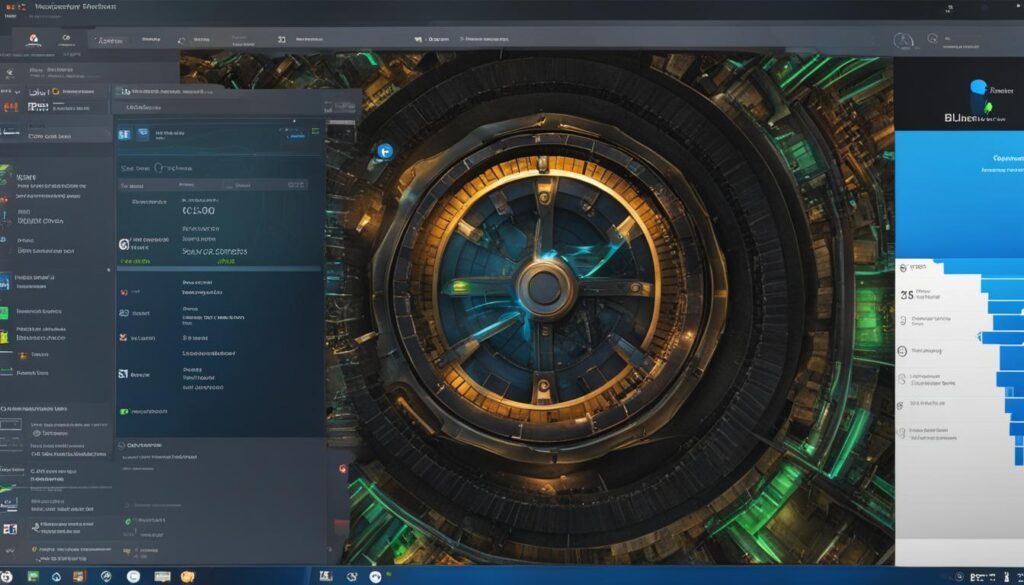Click the blue circular arrow button over the artwork
Image resolution: width=1024 pixels, height=585 pixels.
coord(385,151)
